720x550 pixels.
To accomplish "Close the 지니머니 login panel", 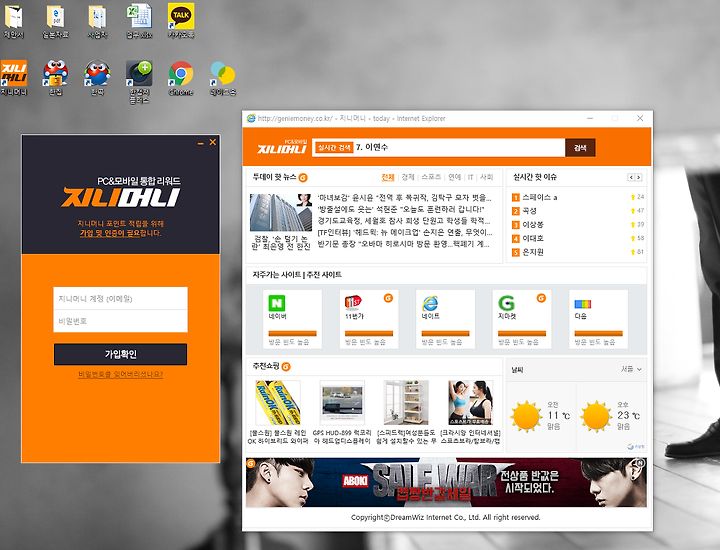I will pyautogui.click(x=213, y=142).
